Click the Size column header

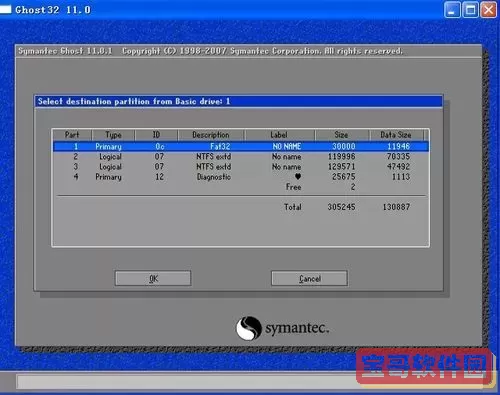(341, 135)
